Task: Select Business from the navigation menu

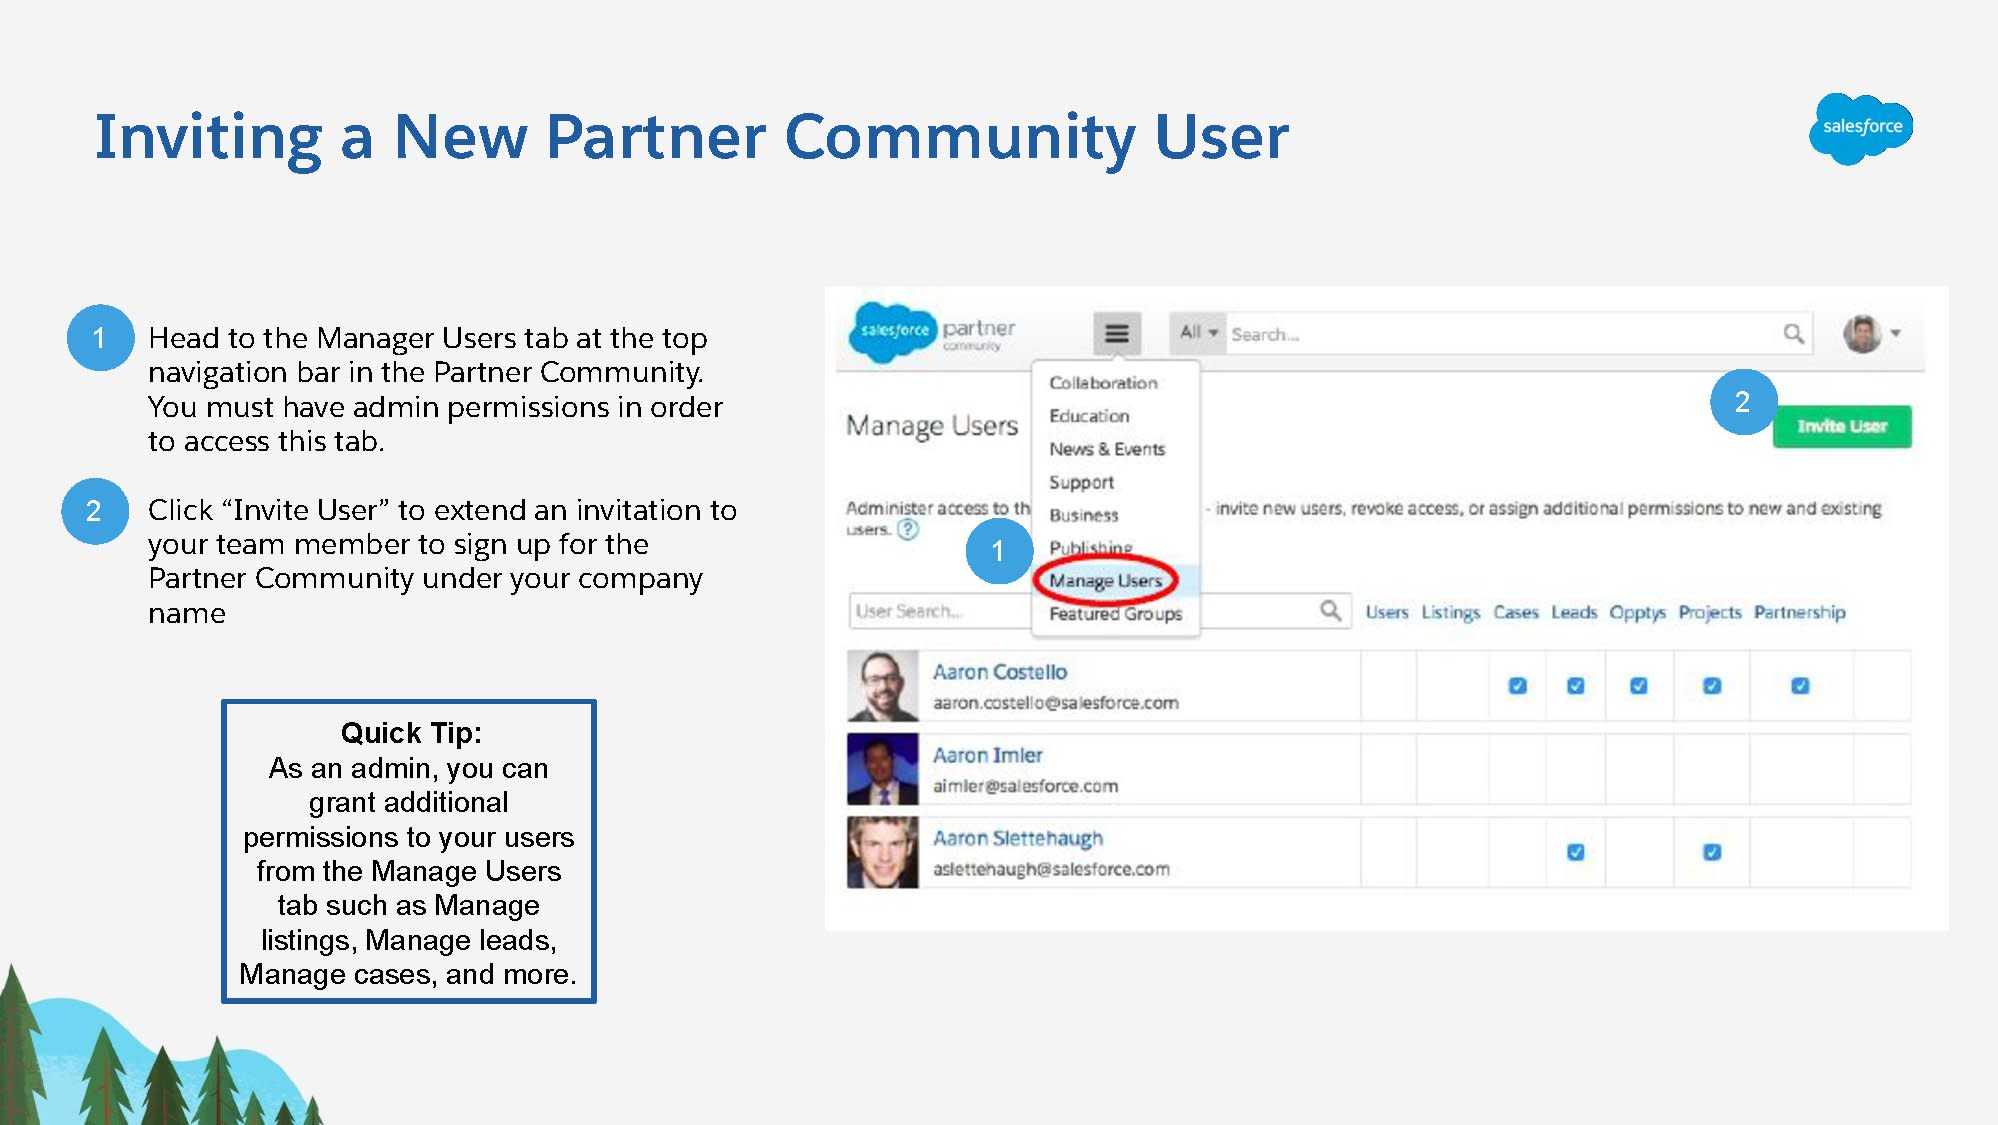Action: click(x=1083, y=515)
